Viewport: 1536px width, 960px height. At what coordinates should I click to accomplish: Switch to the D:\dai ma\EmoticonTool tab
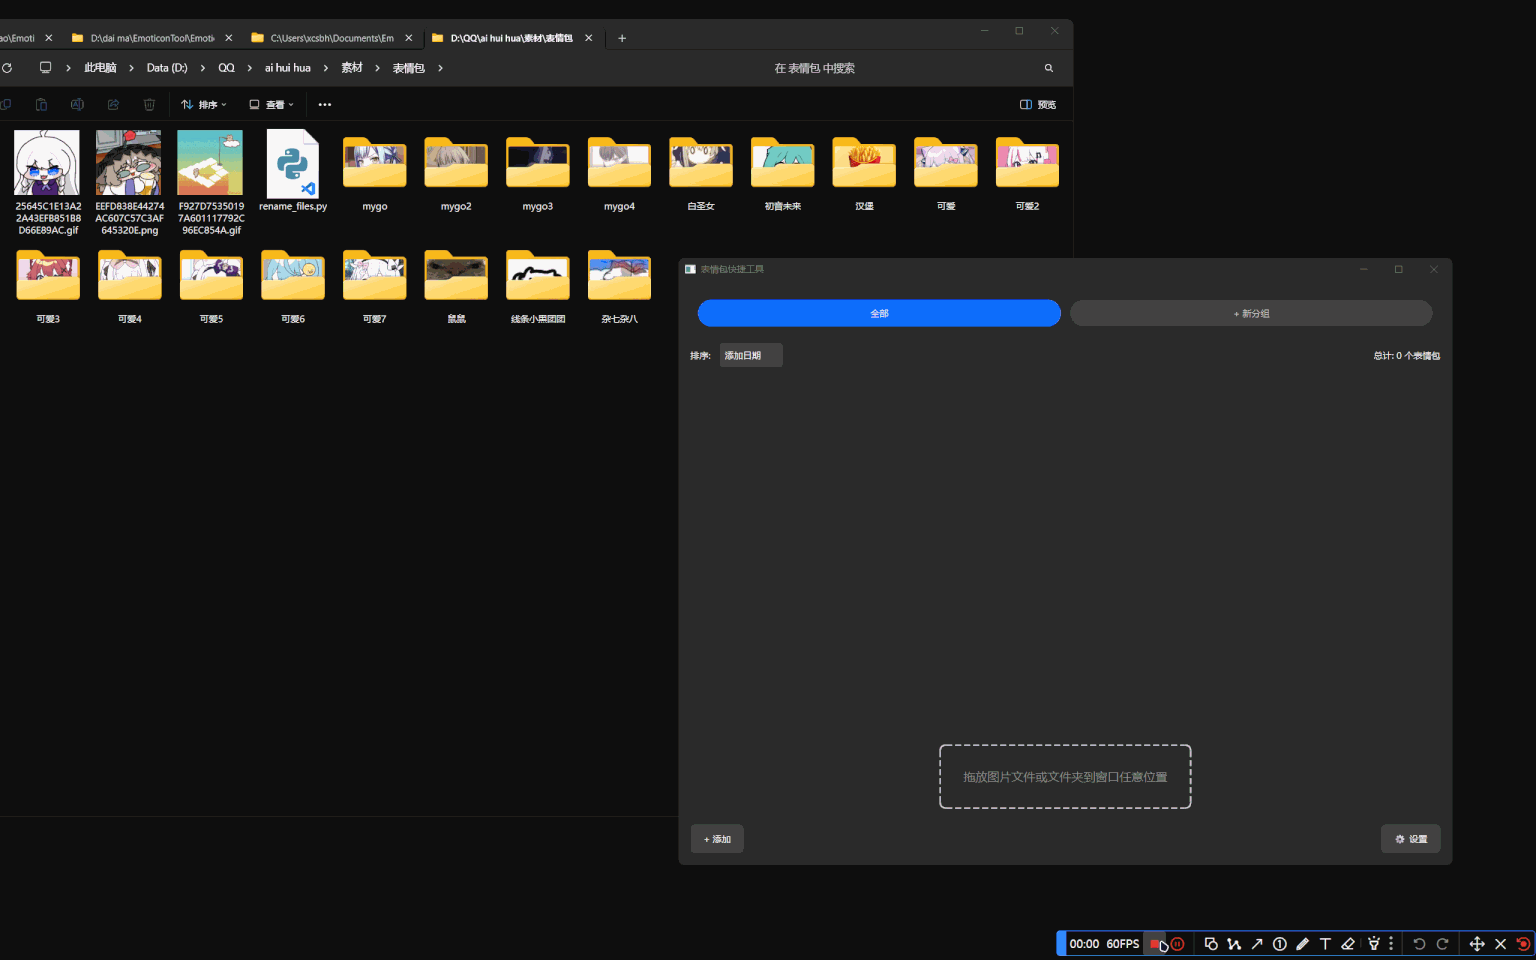153,38
